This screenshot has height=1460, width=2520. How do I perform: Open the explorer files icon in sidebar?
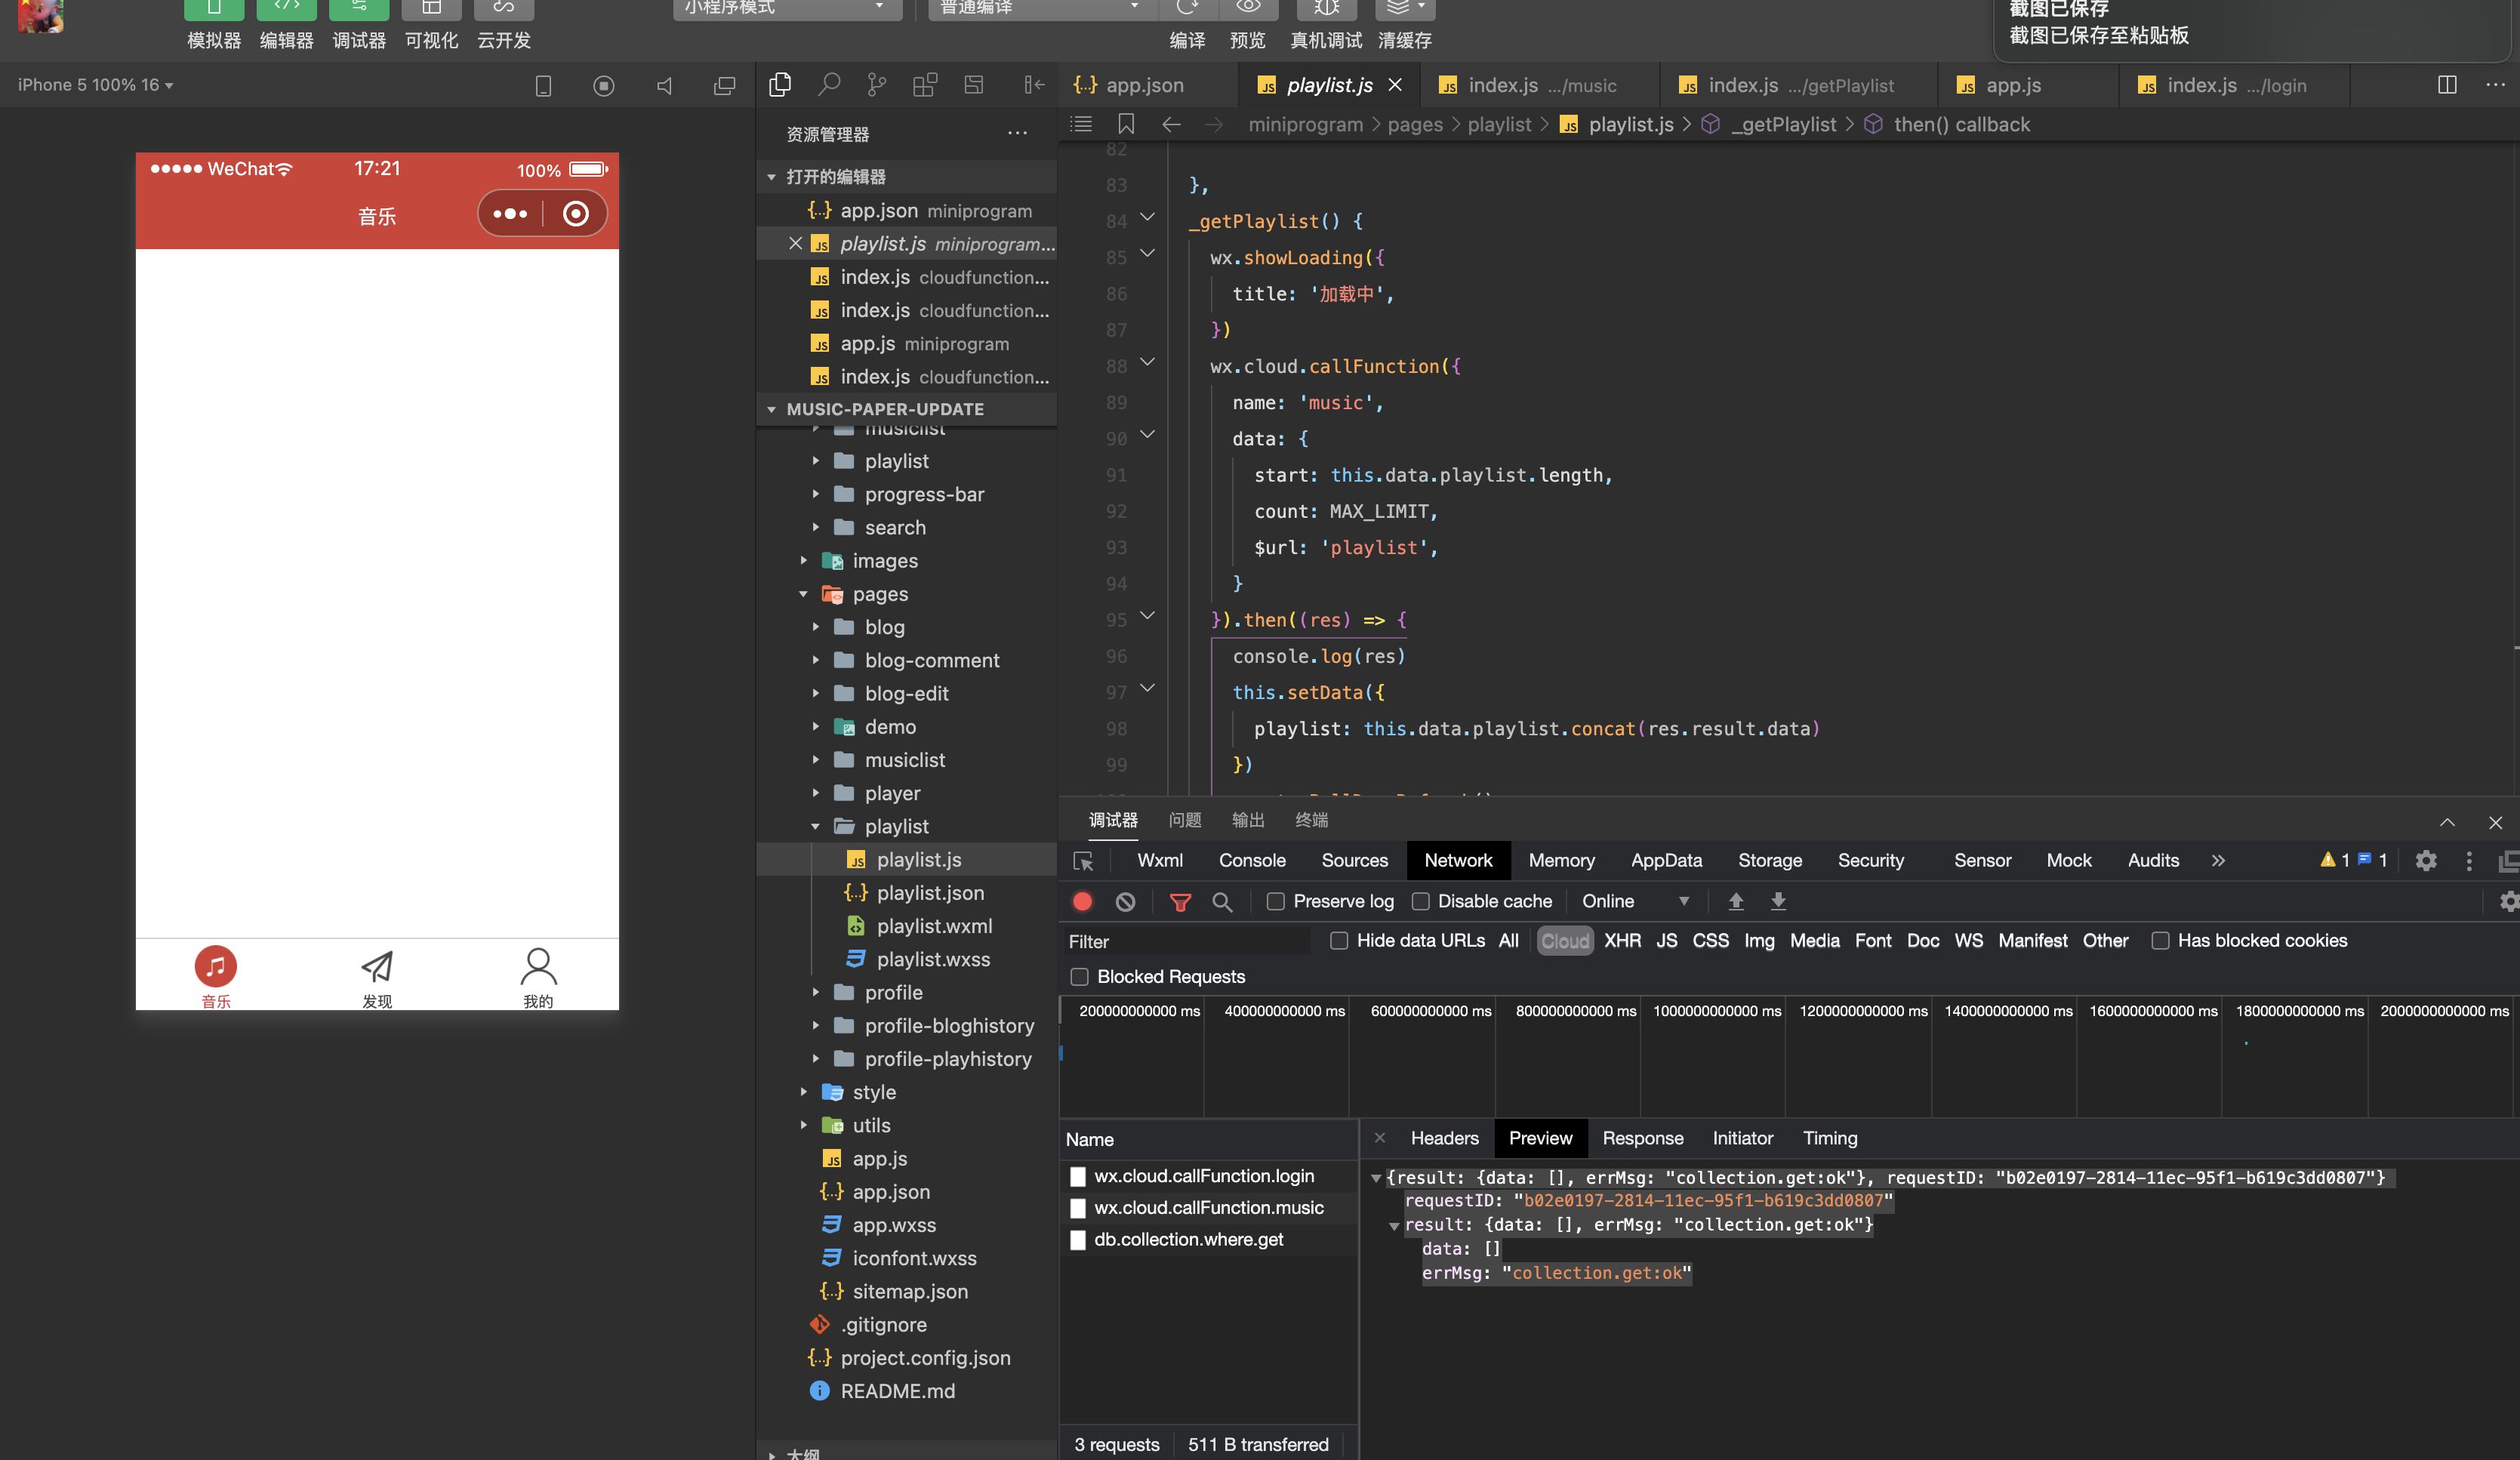pyautogui.click(x=780, y=85)
